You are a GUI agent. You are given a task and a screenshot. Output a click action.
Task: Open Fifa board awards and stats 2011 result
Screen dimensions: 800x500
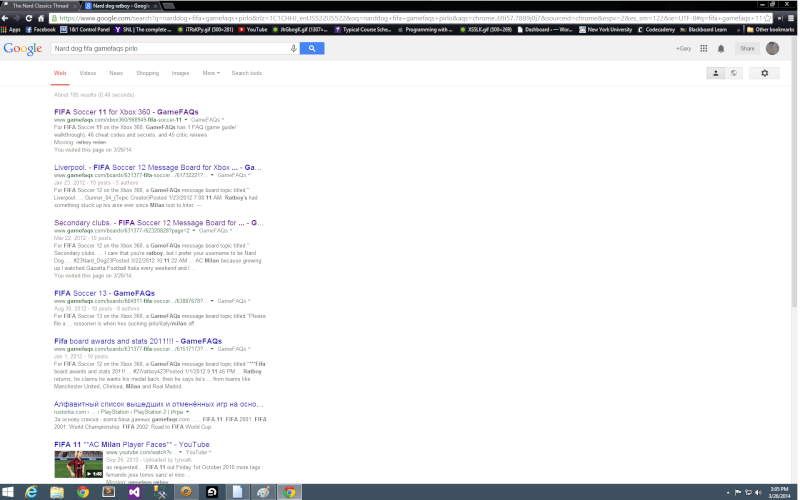pos(138,341)
